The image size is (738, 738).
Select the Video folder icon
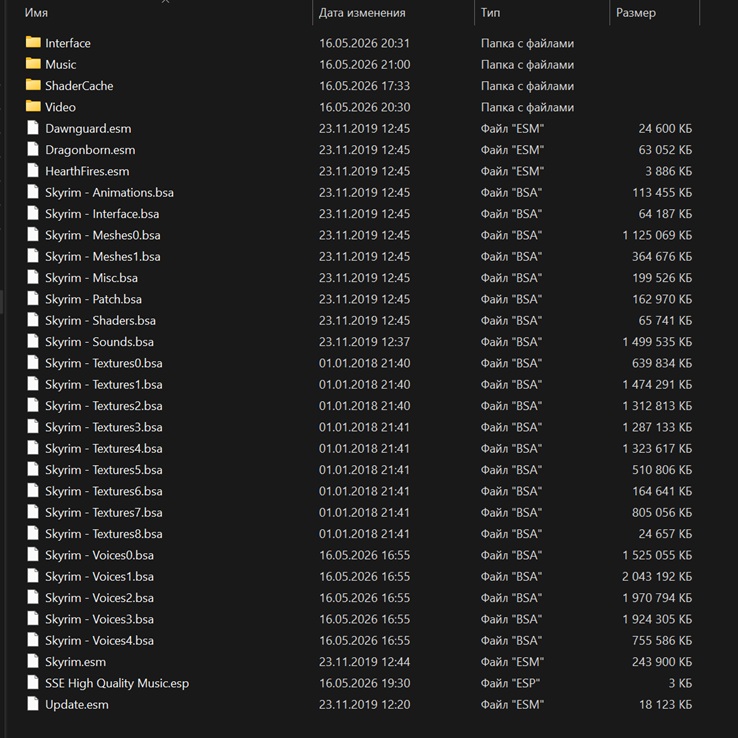click(x=33, y=106)
